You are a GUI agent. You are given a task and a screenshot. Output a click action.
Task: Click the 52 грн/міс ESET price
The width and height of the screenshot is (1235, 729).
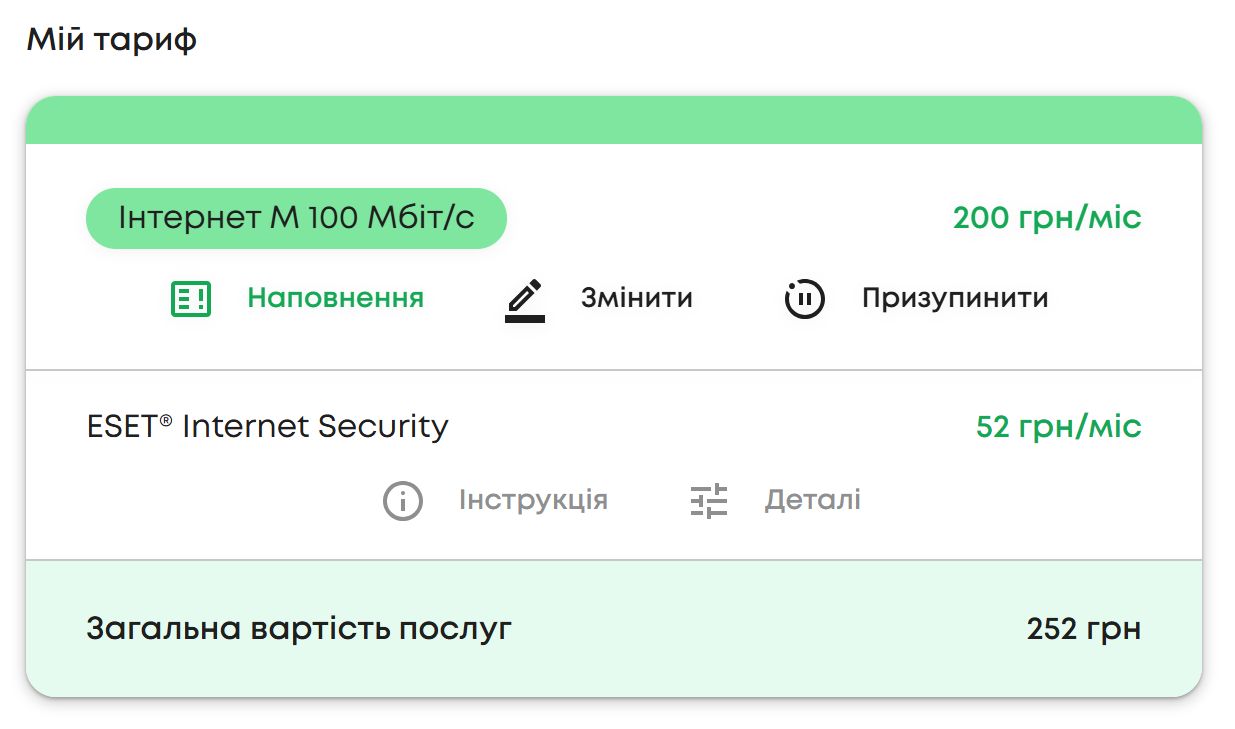click(x=1058, y=428)
